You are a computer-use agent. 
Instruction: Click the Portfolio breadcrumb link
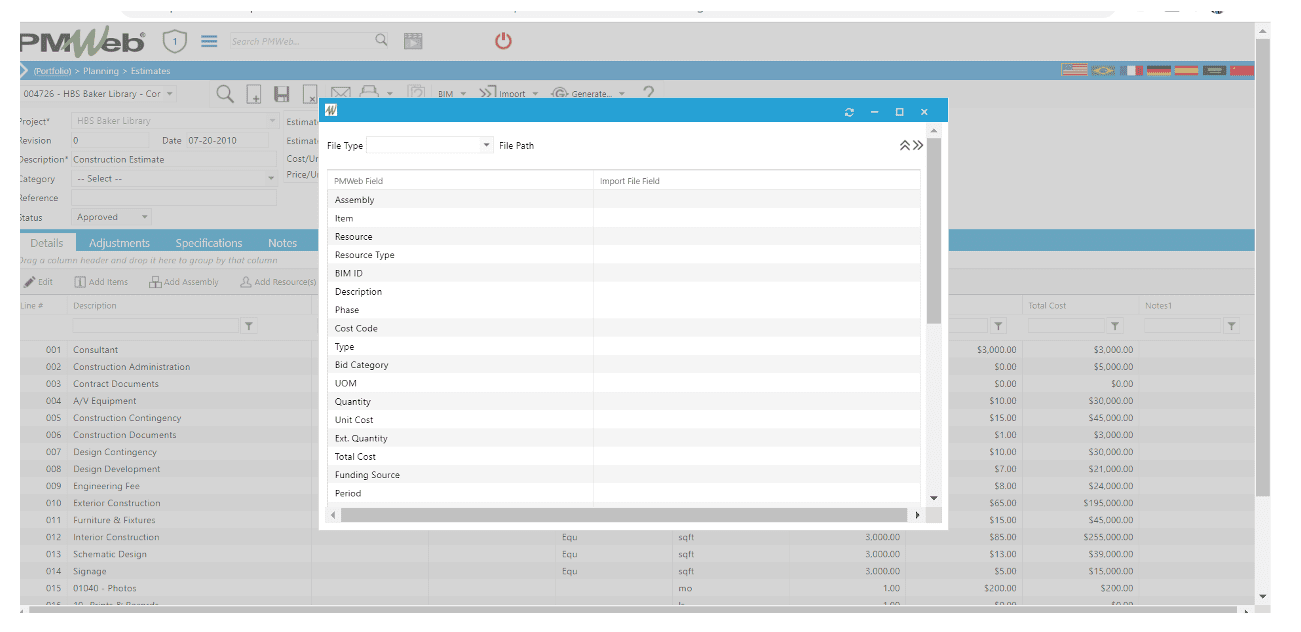click(x=52, y=71)
